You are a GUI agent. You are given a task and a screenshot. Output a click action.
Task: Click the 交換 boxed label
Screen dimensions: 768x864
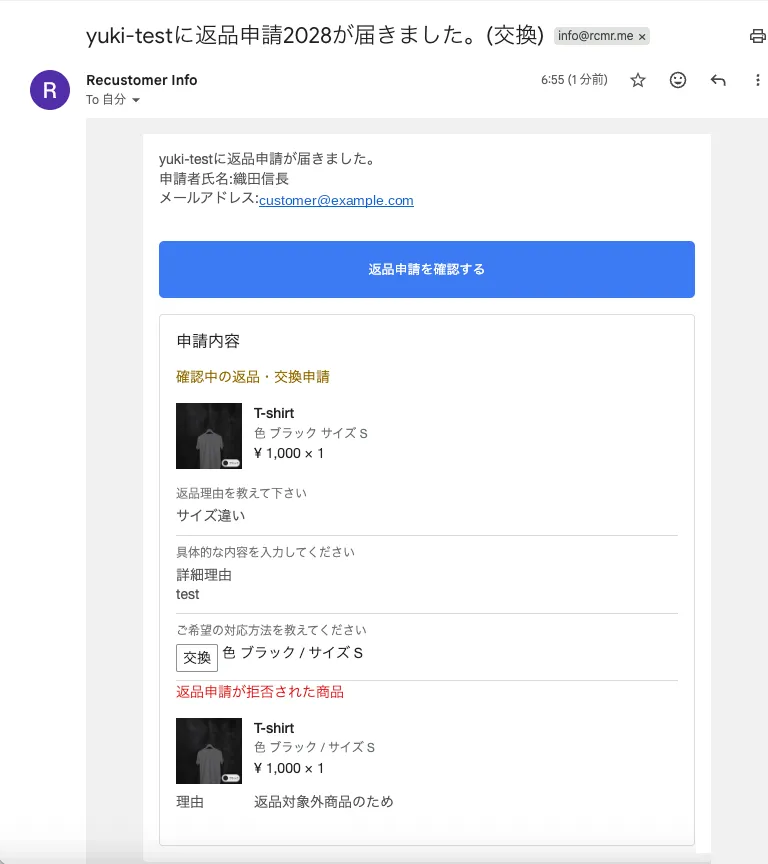click(x=197, y=657)
